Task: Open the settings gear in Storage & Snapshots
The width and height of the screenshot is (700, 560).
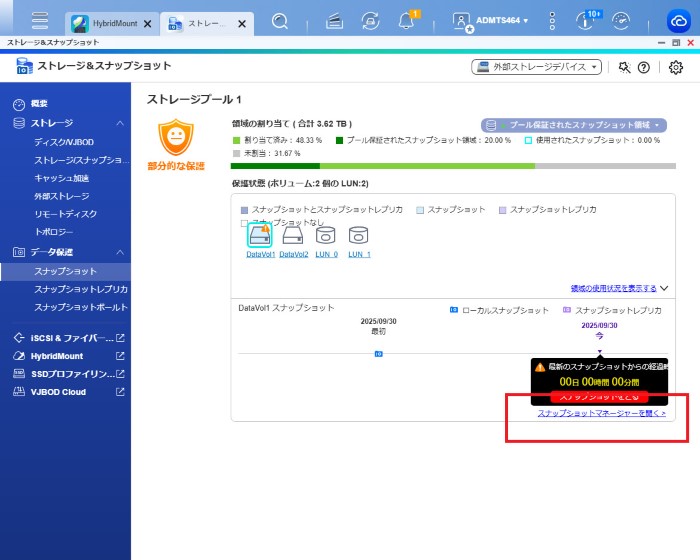Action: [676, 67]
